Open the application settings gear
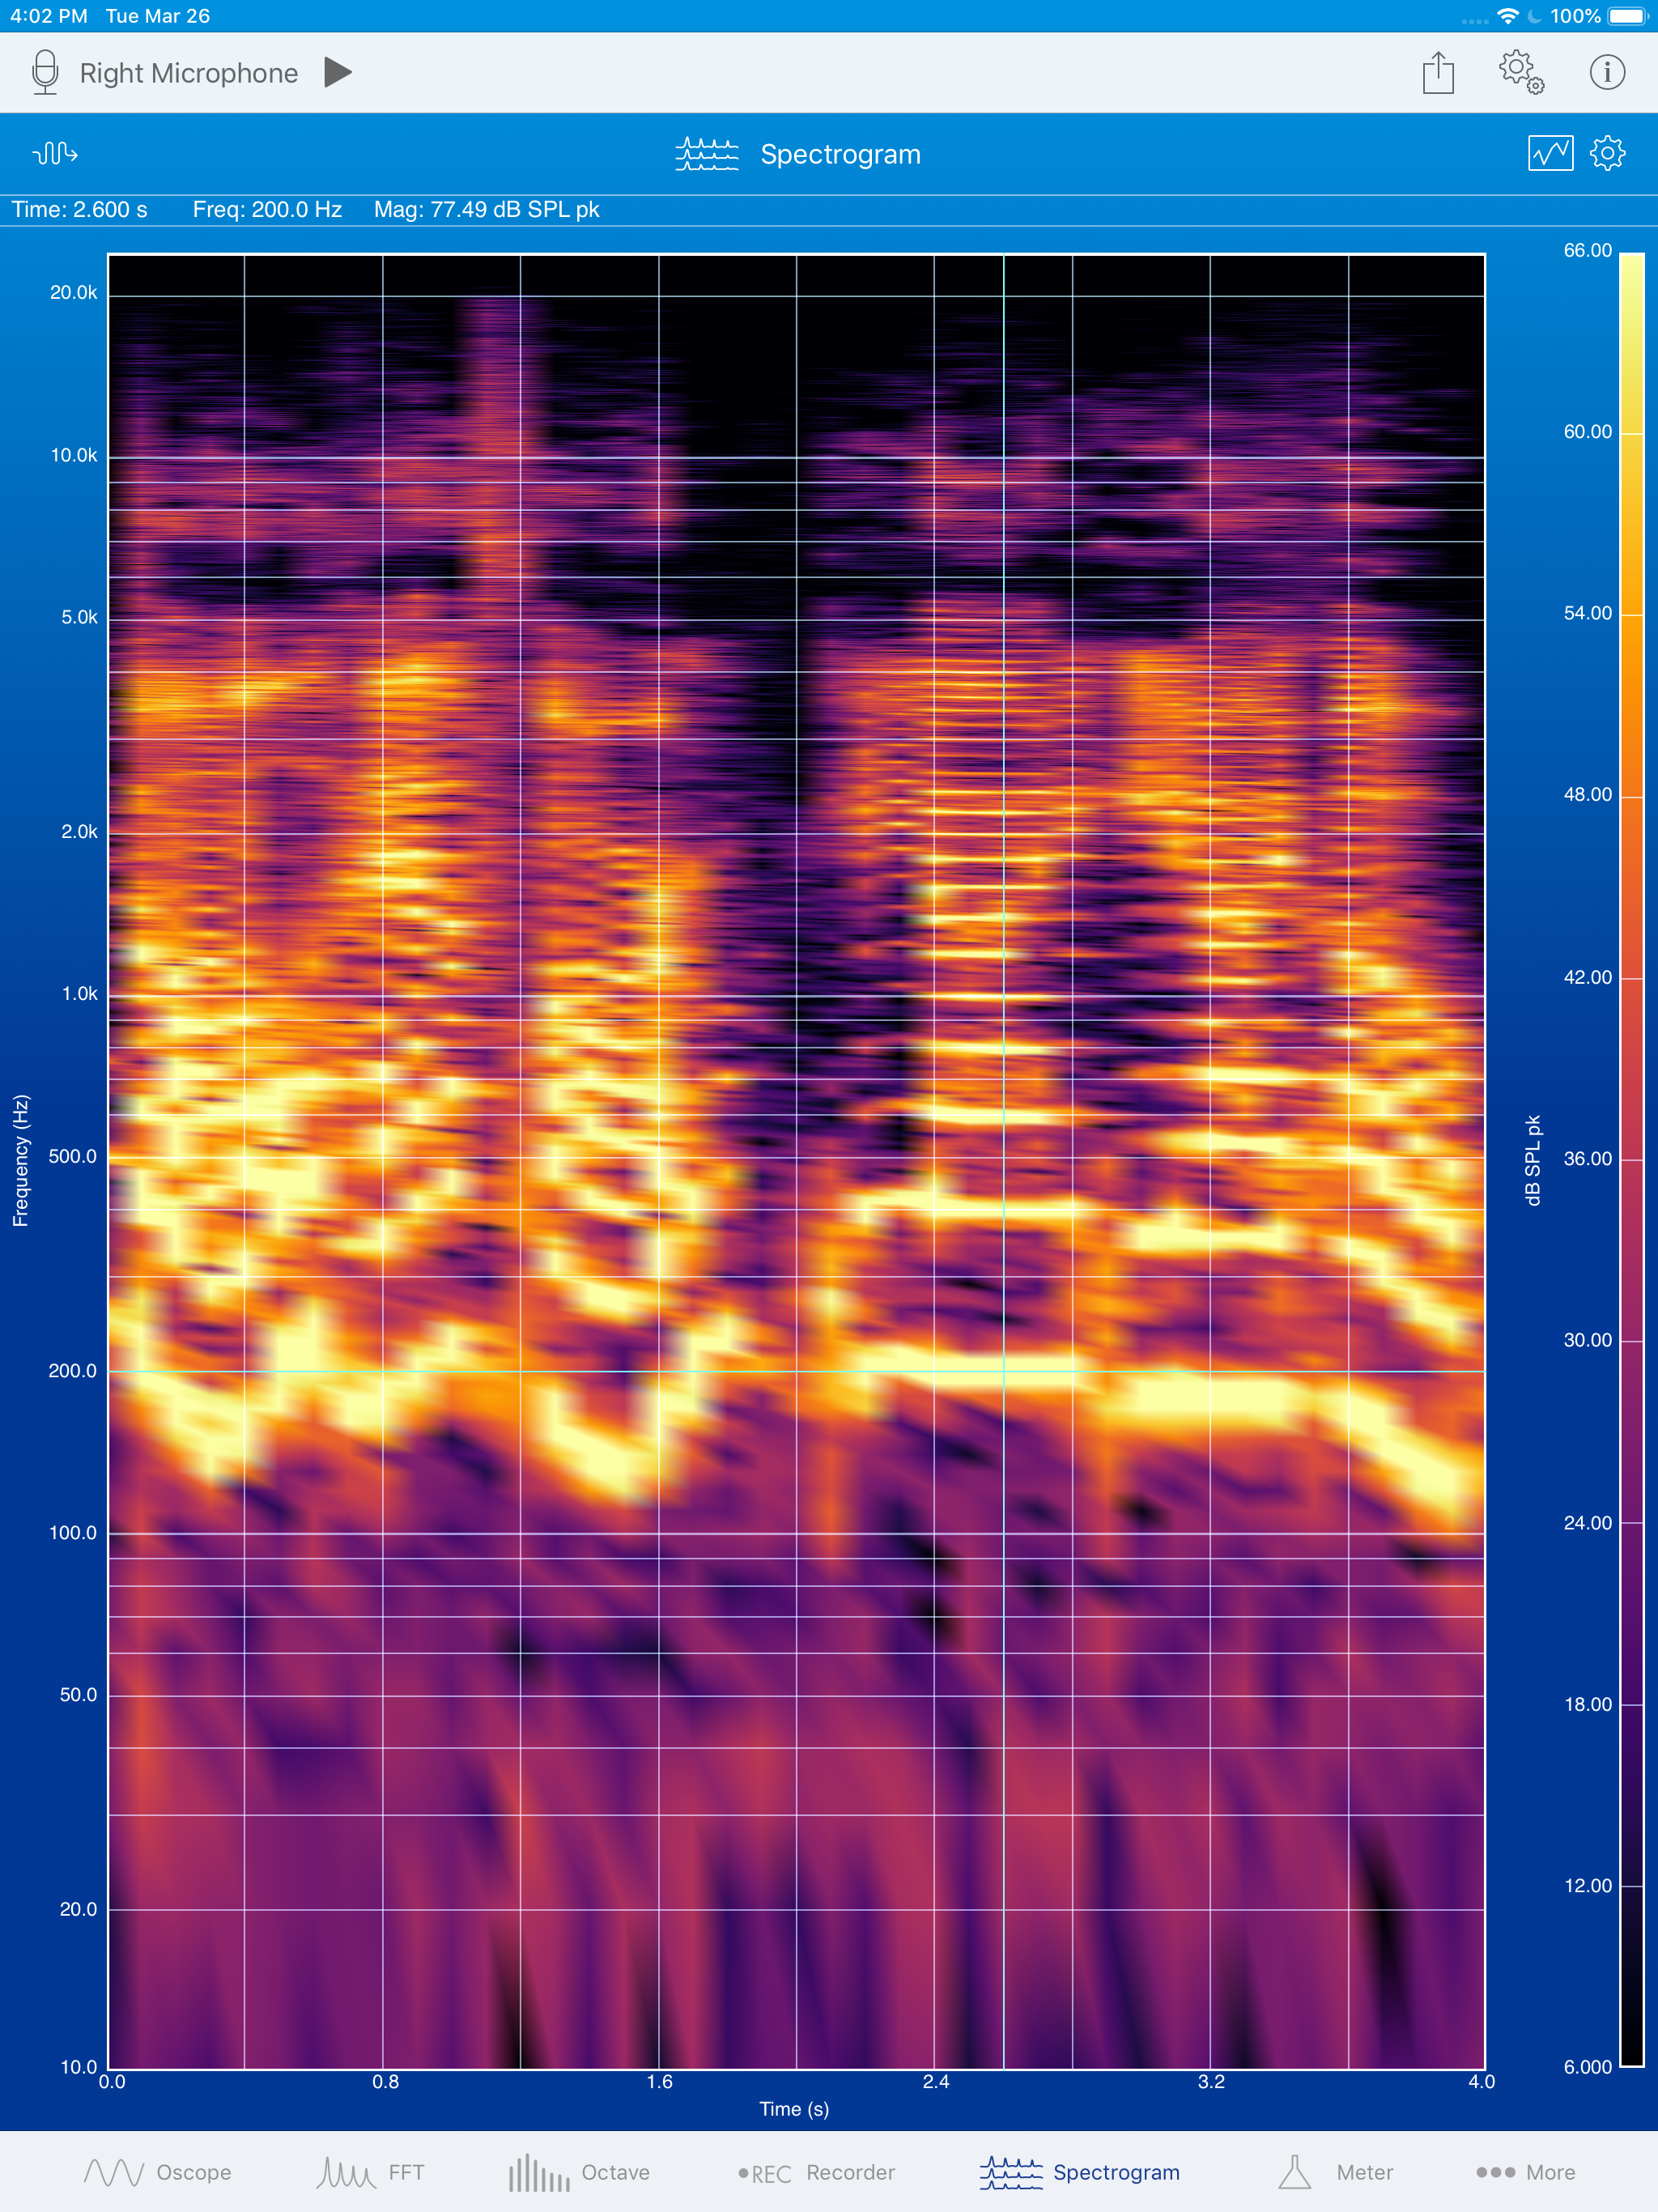The width and height of the screenshot is (1658, 2212). pyautogui.click(x=1523, y=72)
